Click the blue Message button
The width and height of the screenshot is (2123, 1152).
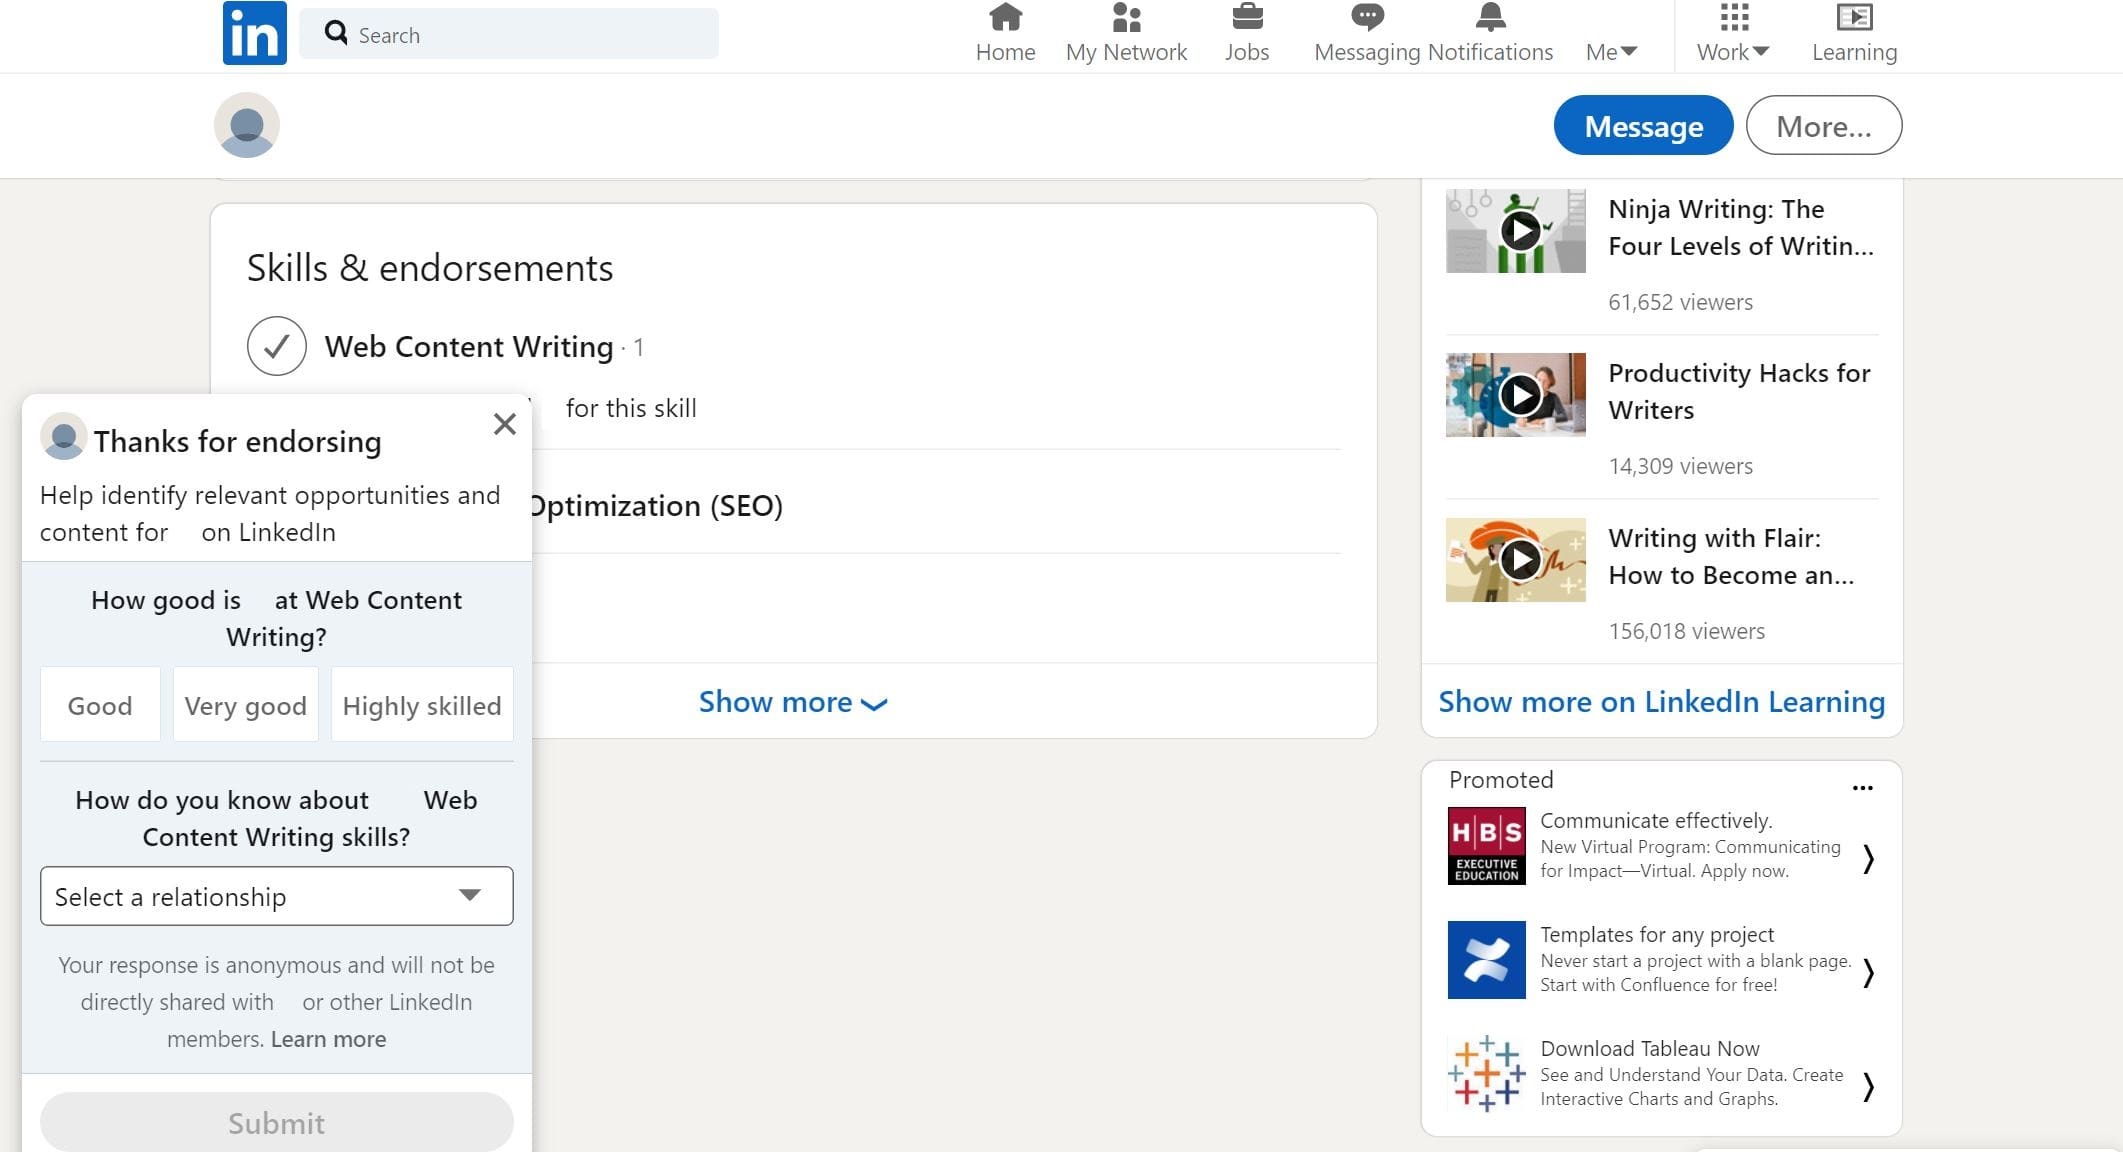[1643, 126]
